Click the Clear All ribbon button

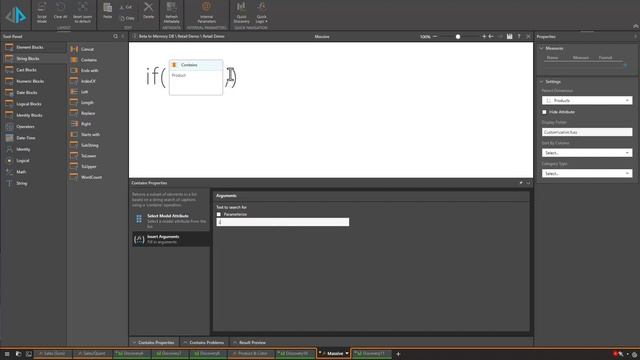point(60,11)
